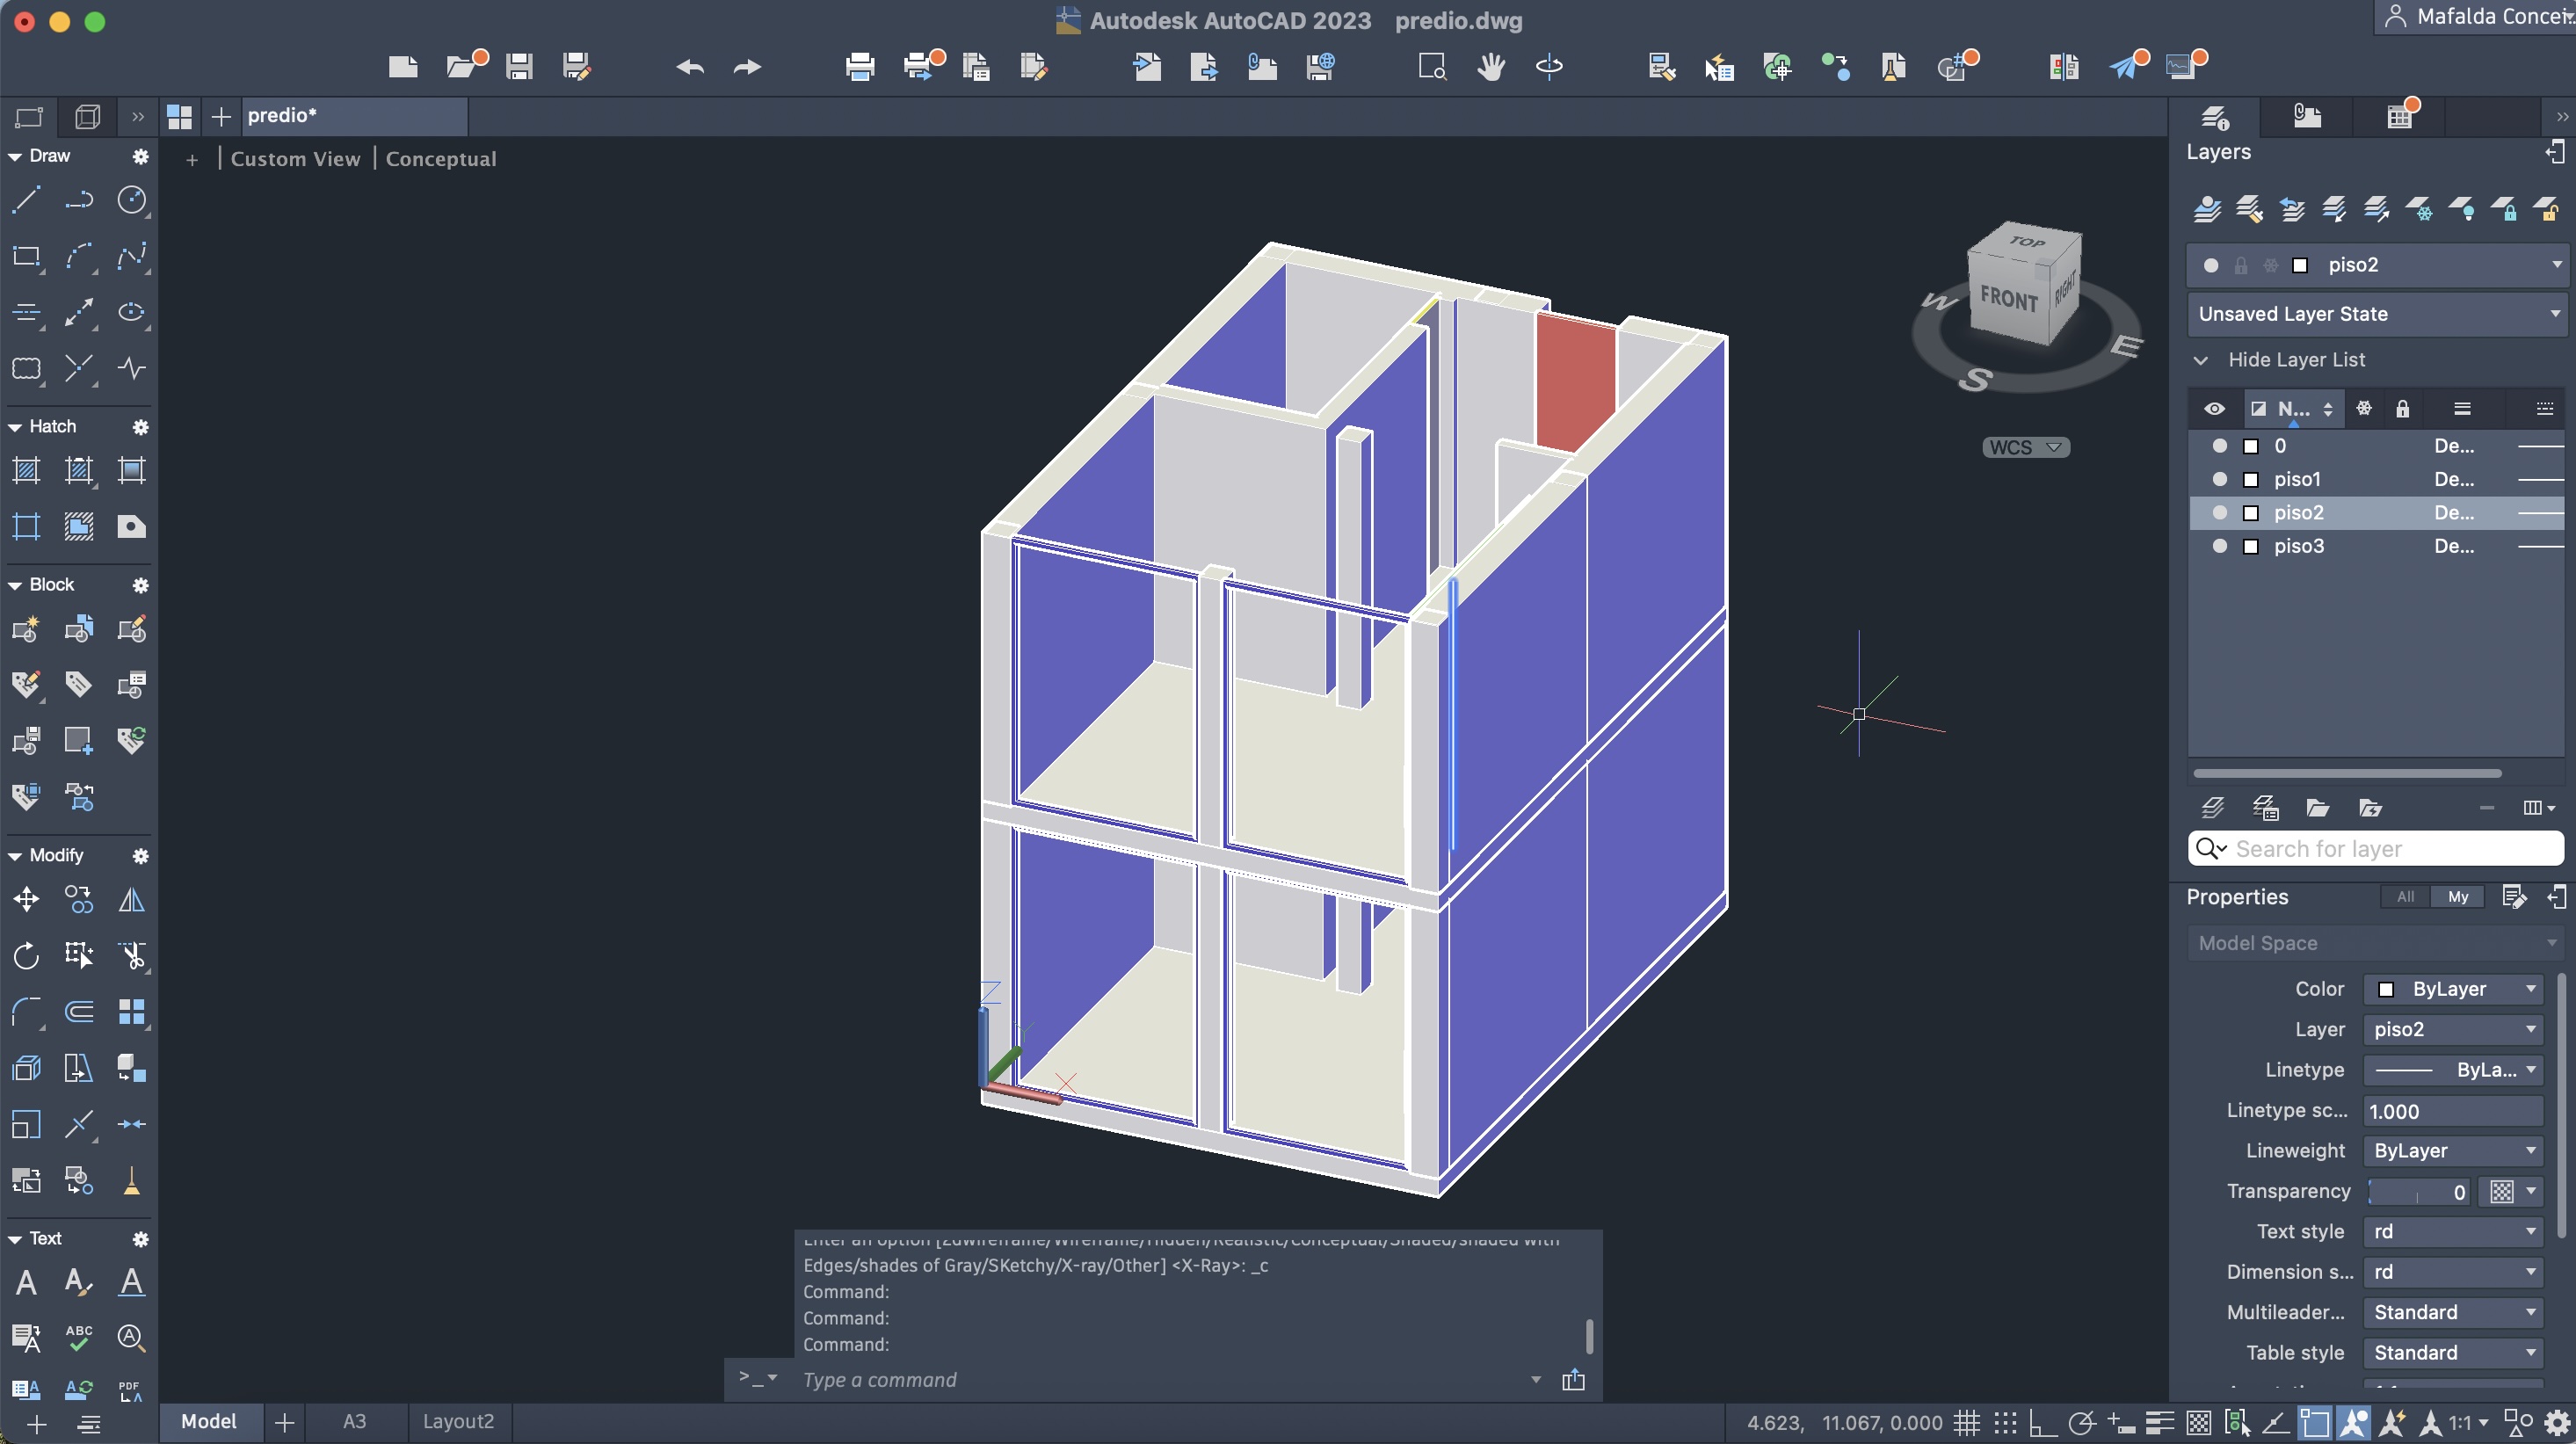
Task: Open the Hatch tool
Action: 26,470
